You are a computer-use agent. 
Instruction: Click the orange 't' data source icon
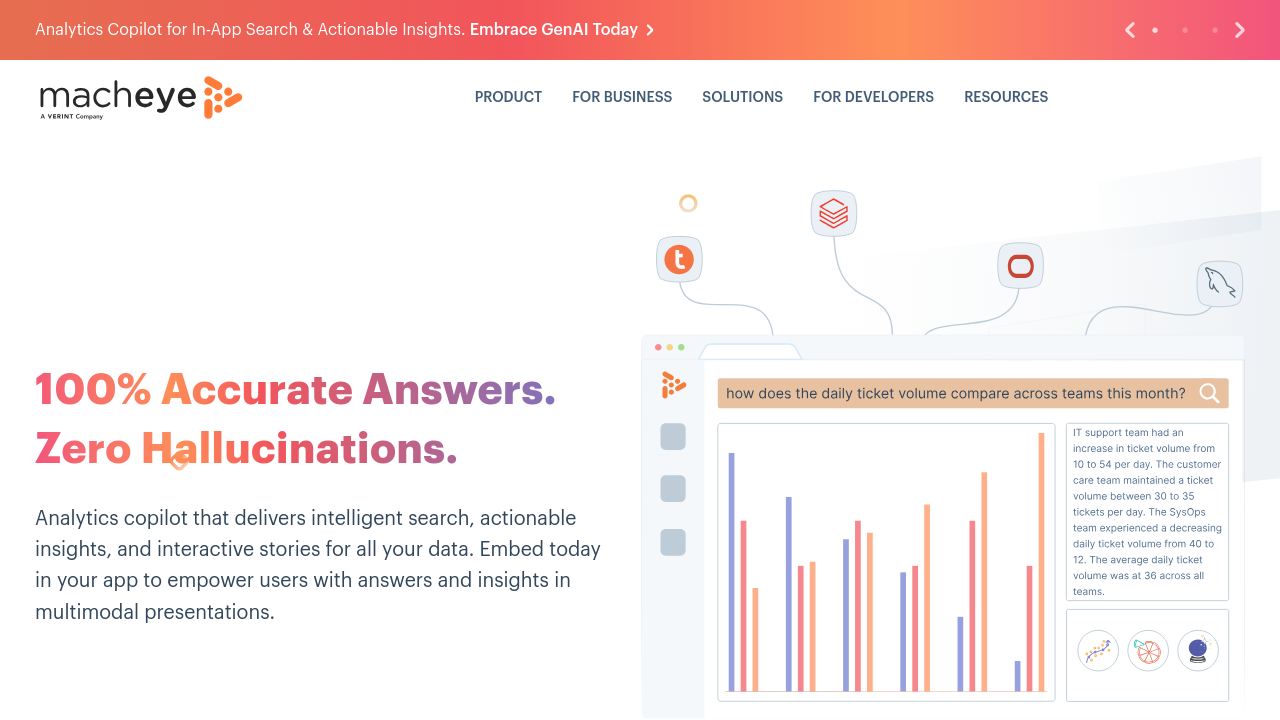(x=679, y=259)
